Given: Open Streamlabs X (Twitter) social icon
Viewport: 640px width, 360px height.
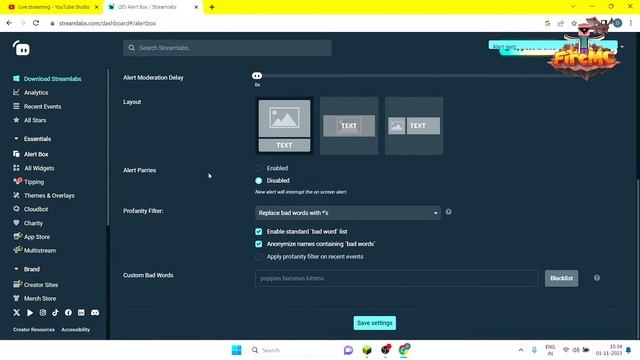Looking at the screenshot, I should [x=16, y=313].
